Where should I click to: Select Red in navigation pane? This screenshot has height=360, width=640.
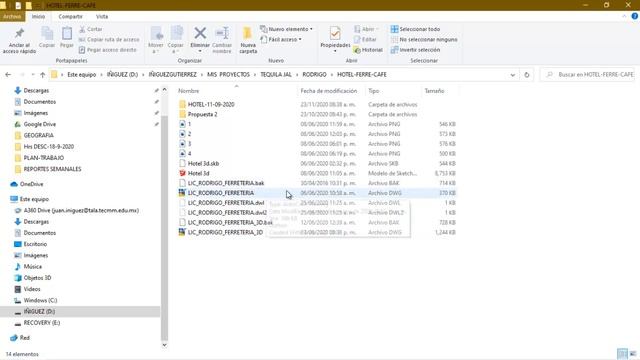point(24,338)
